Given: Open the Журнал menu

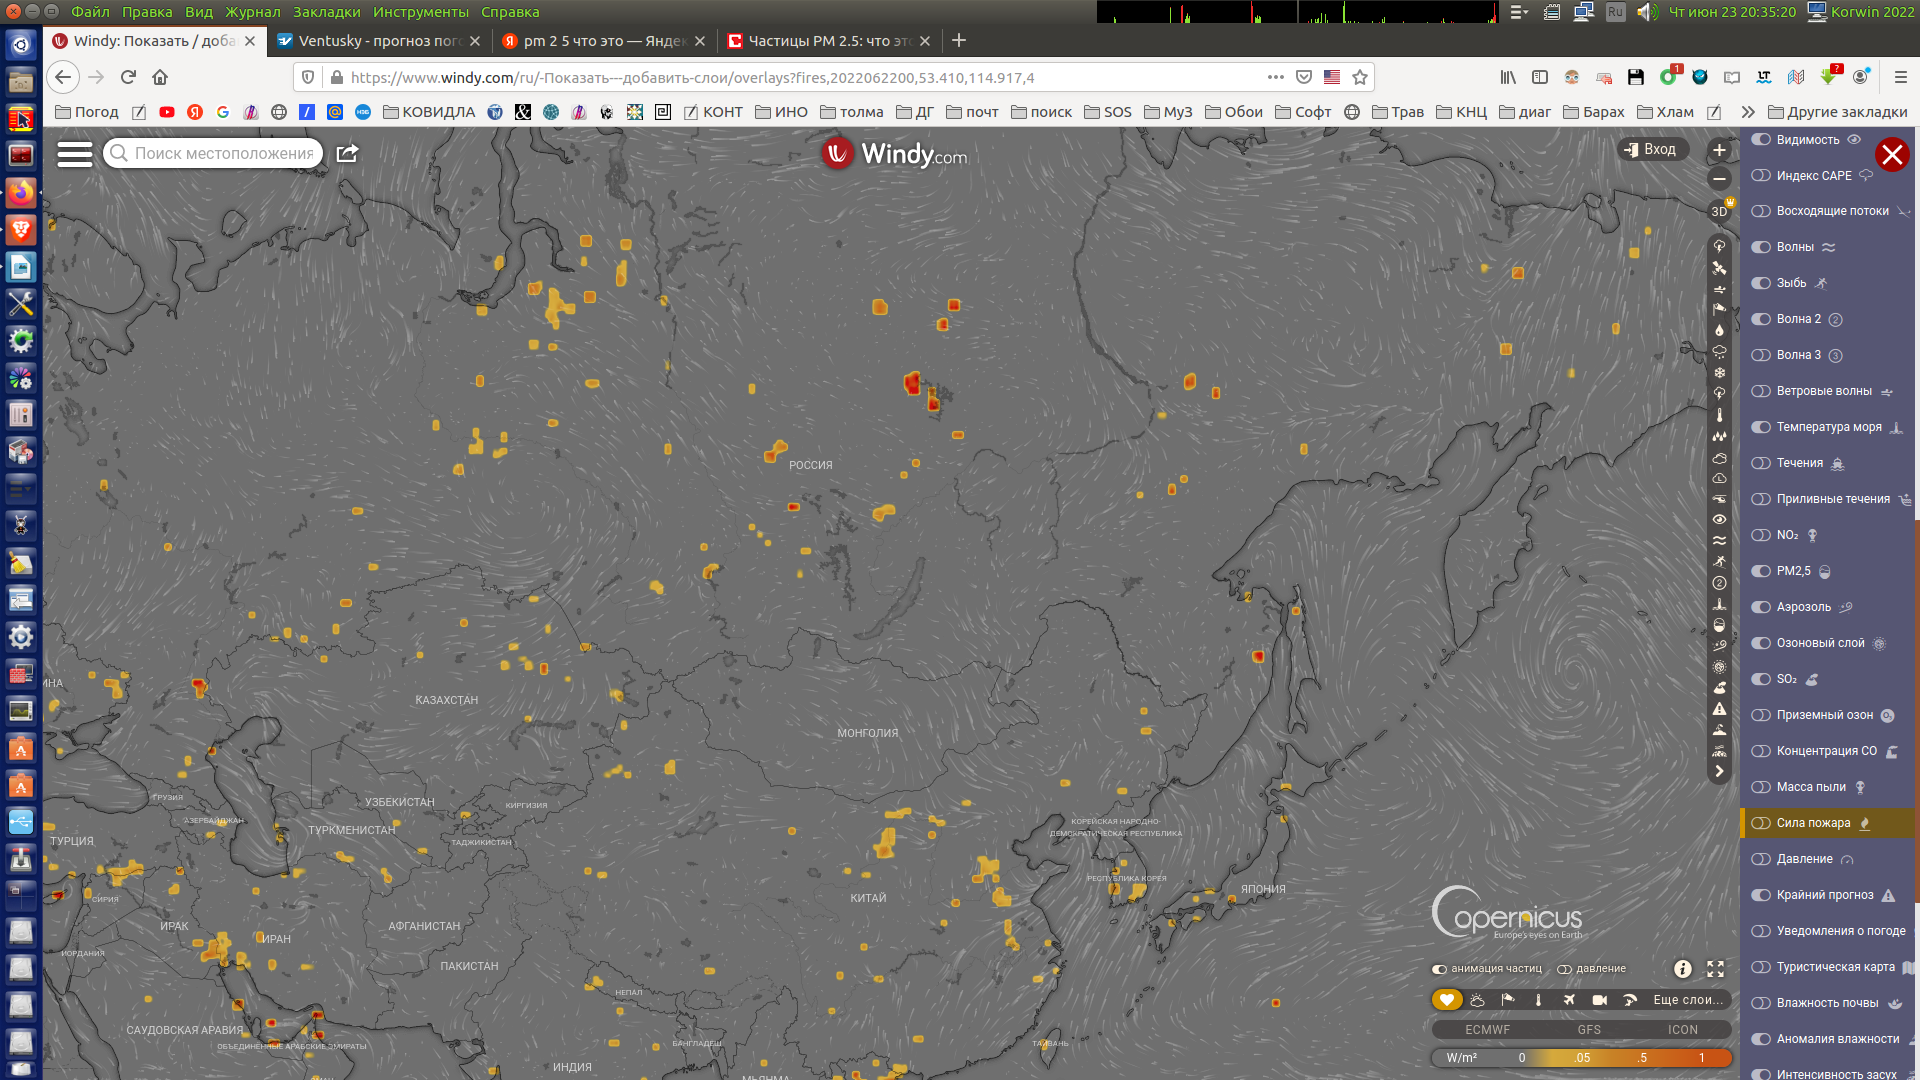Looking at the screenshot, I should click(252, 12).
